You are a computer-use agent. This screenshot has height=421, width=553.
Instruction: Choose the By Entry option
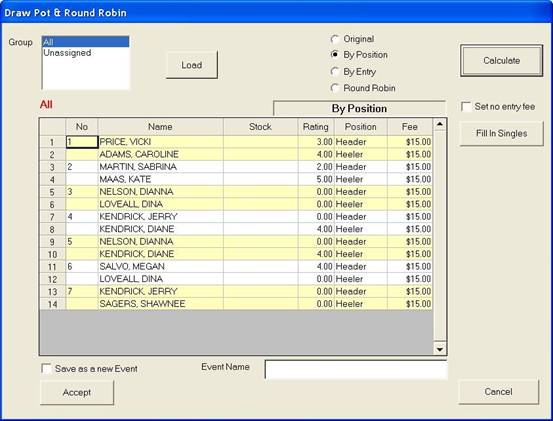click(335, 72)
